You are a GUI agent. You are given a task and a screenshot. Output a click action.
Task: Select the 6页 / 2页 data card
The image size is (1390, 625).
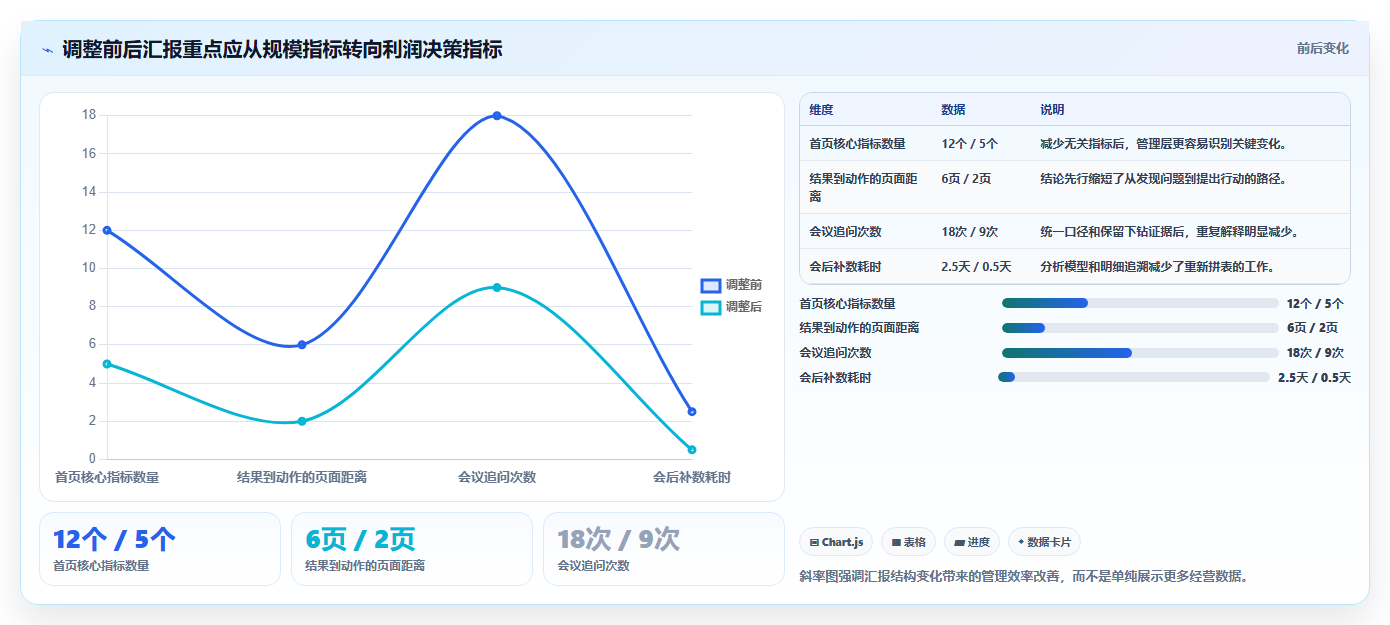click(x=412, y=549)
